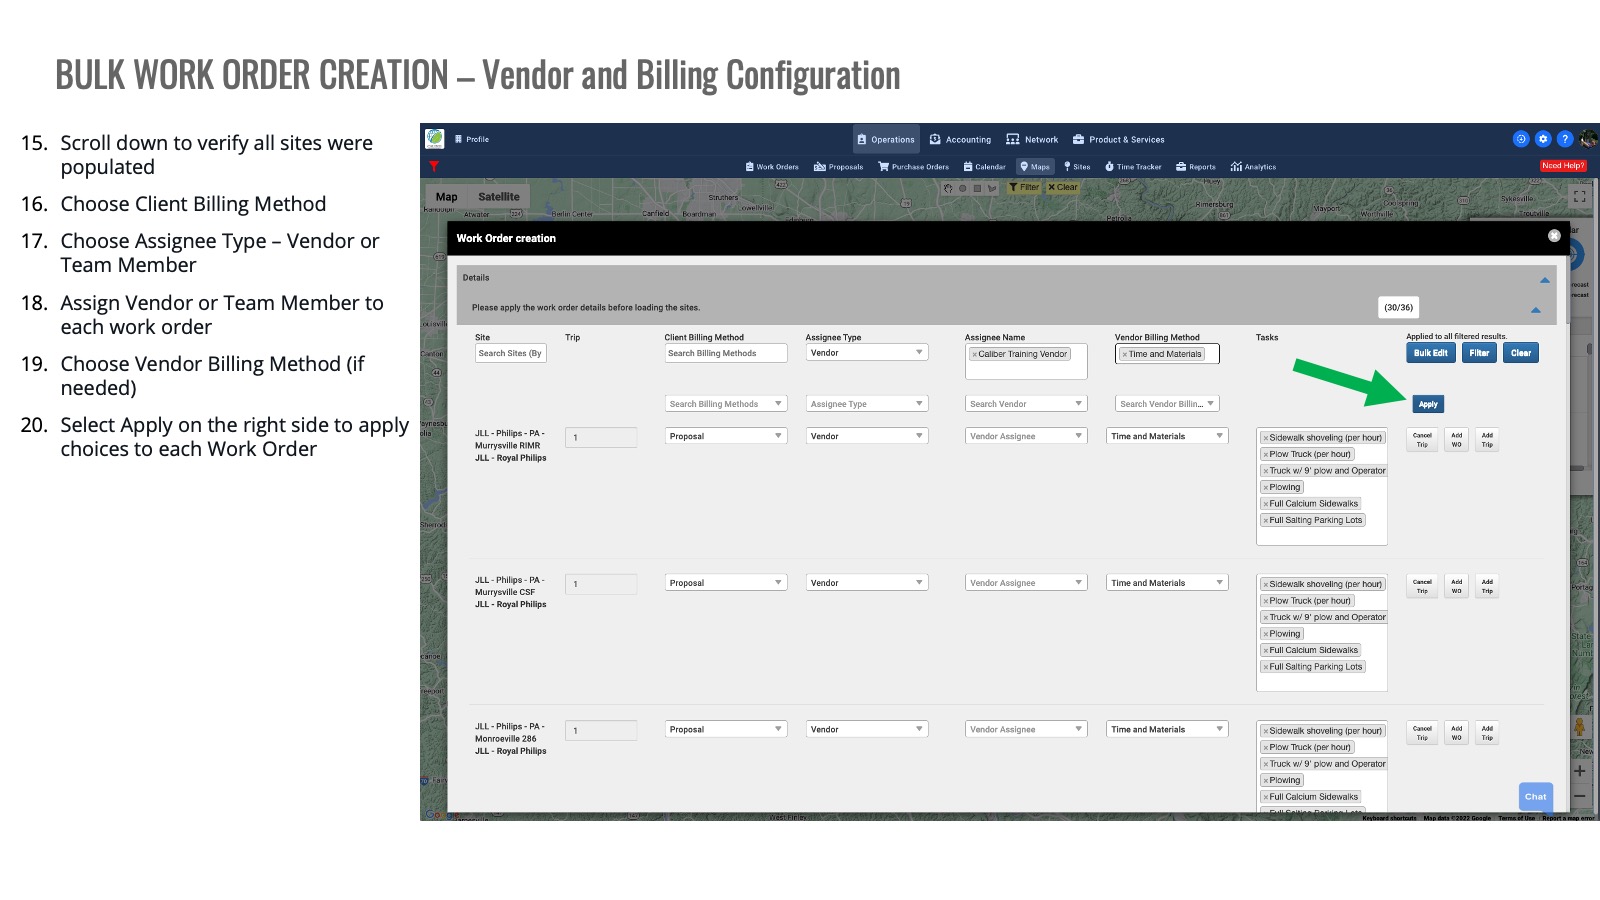
Task: Open the Product & Services menu
Action: tap(1118, 140)
